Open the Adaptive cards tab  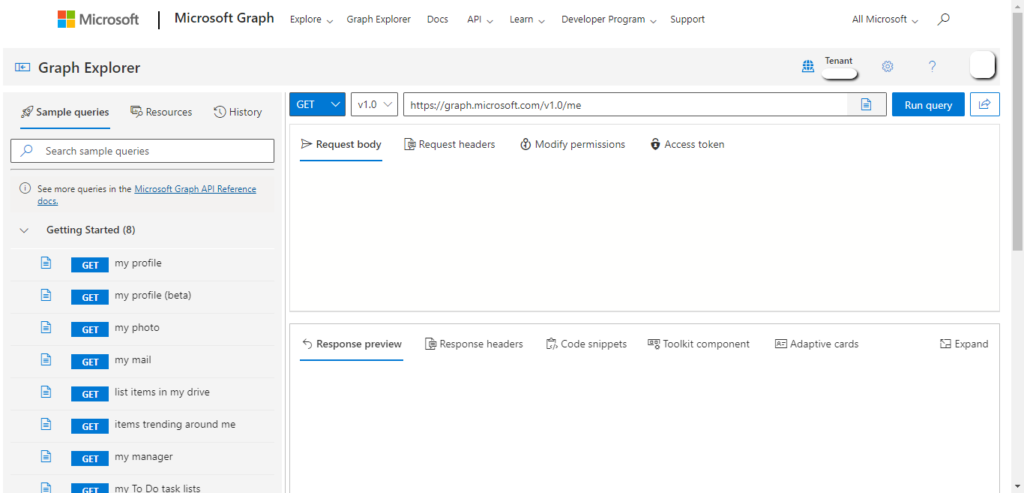pyautogui.click(x=816, y=344)
